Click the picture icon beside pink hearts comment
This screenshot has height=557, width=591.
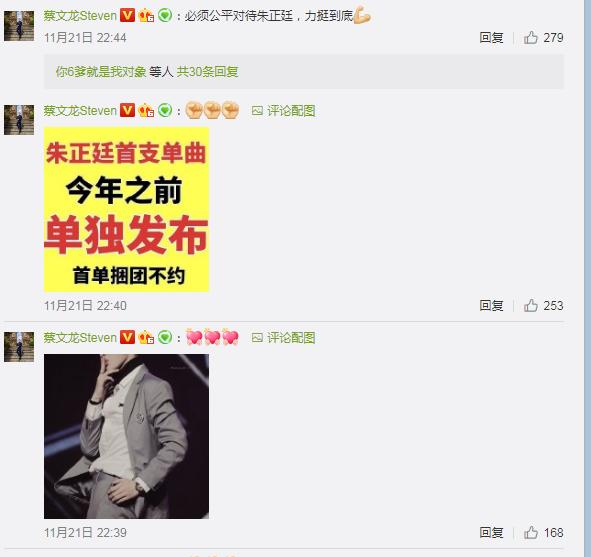tap(257, 338)
